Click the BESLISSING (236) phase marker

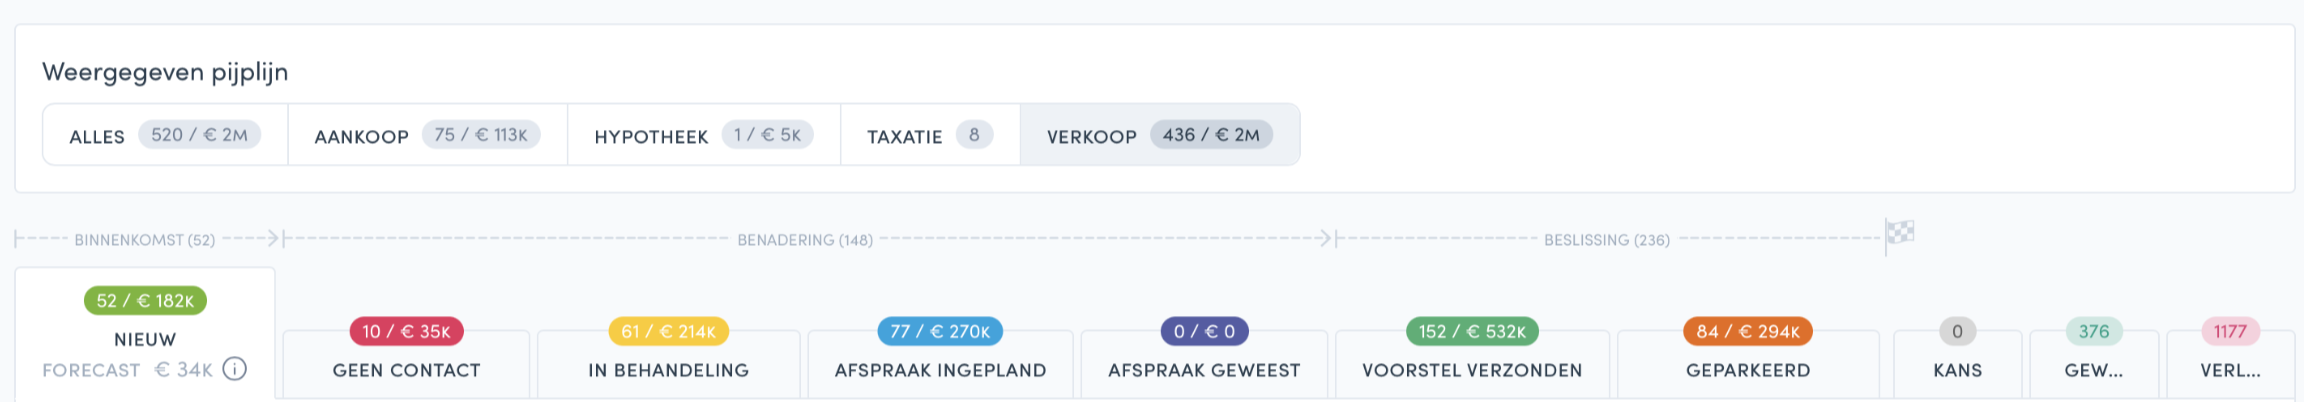(x=1607, y=240)
